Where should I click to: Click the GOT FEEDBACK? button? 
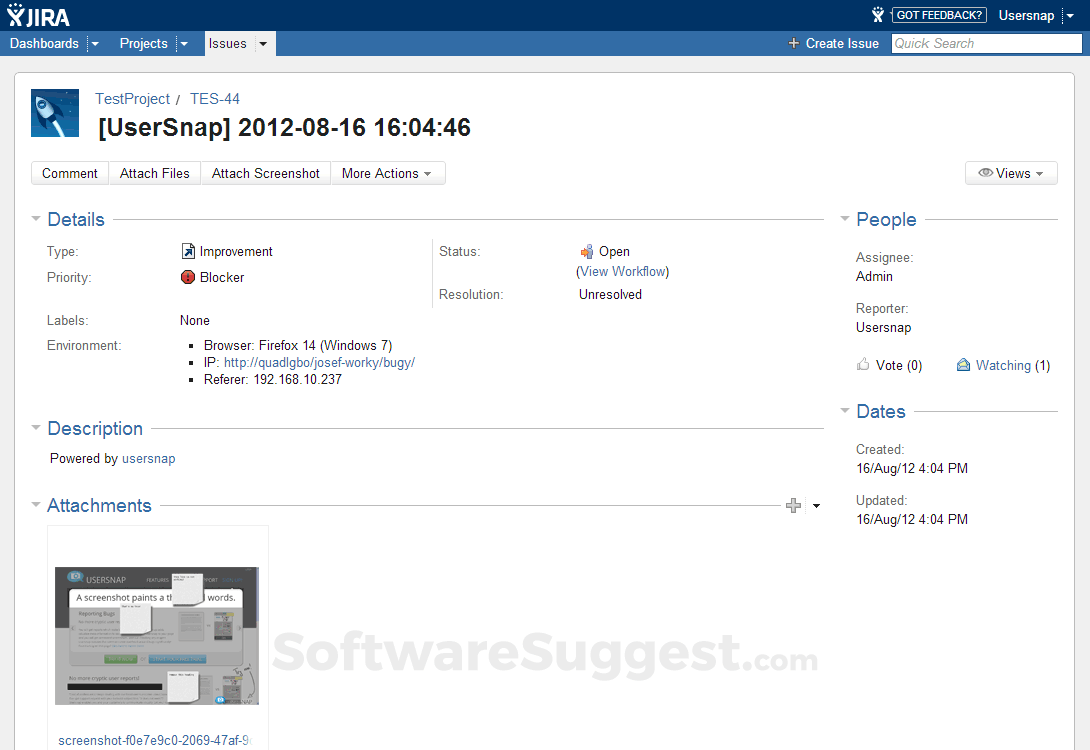939,15
